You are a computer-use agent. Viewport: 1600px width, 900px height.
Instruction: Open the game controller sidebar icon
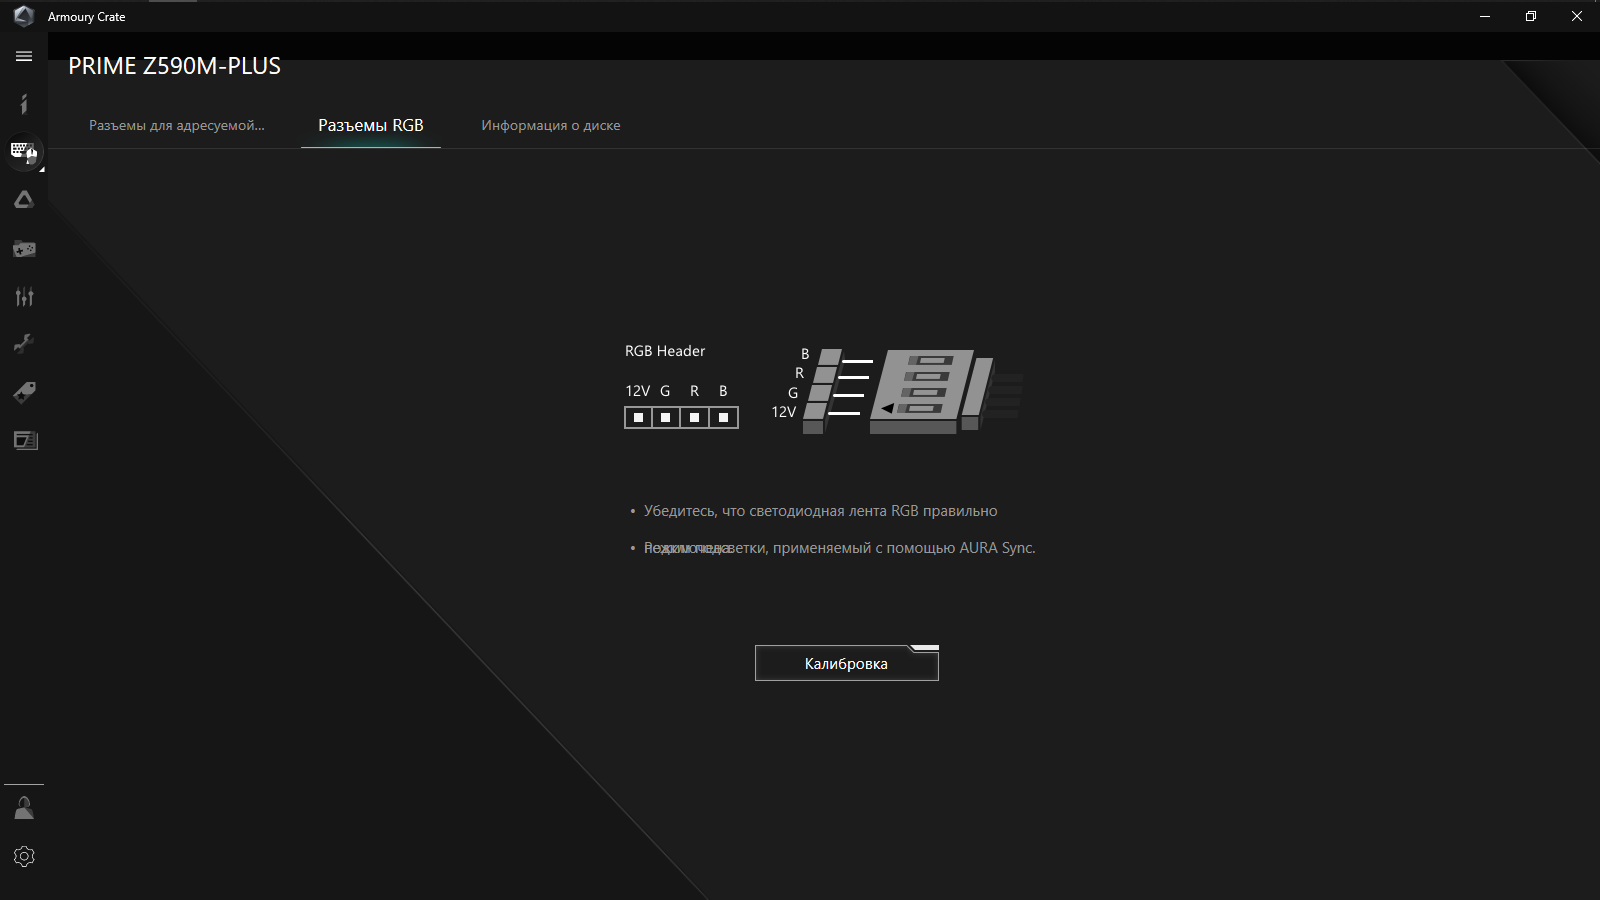(x=24, y=248)
